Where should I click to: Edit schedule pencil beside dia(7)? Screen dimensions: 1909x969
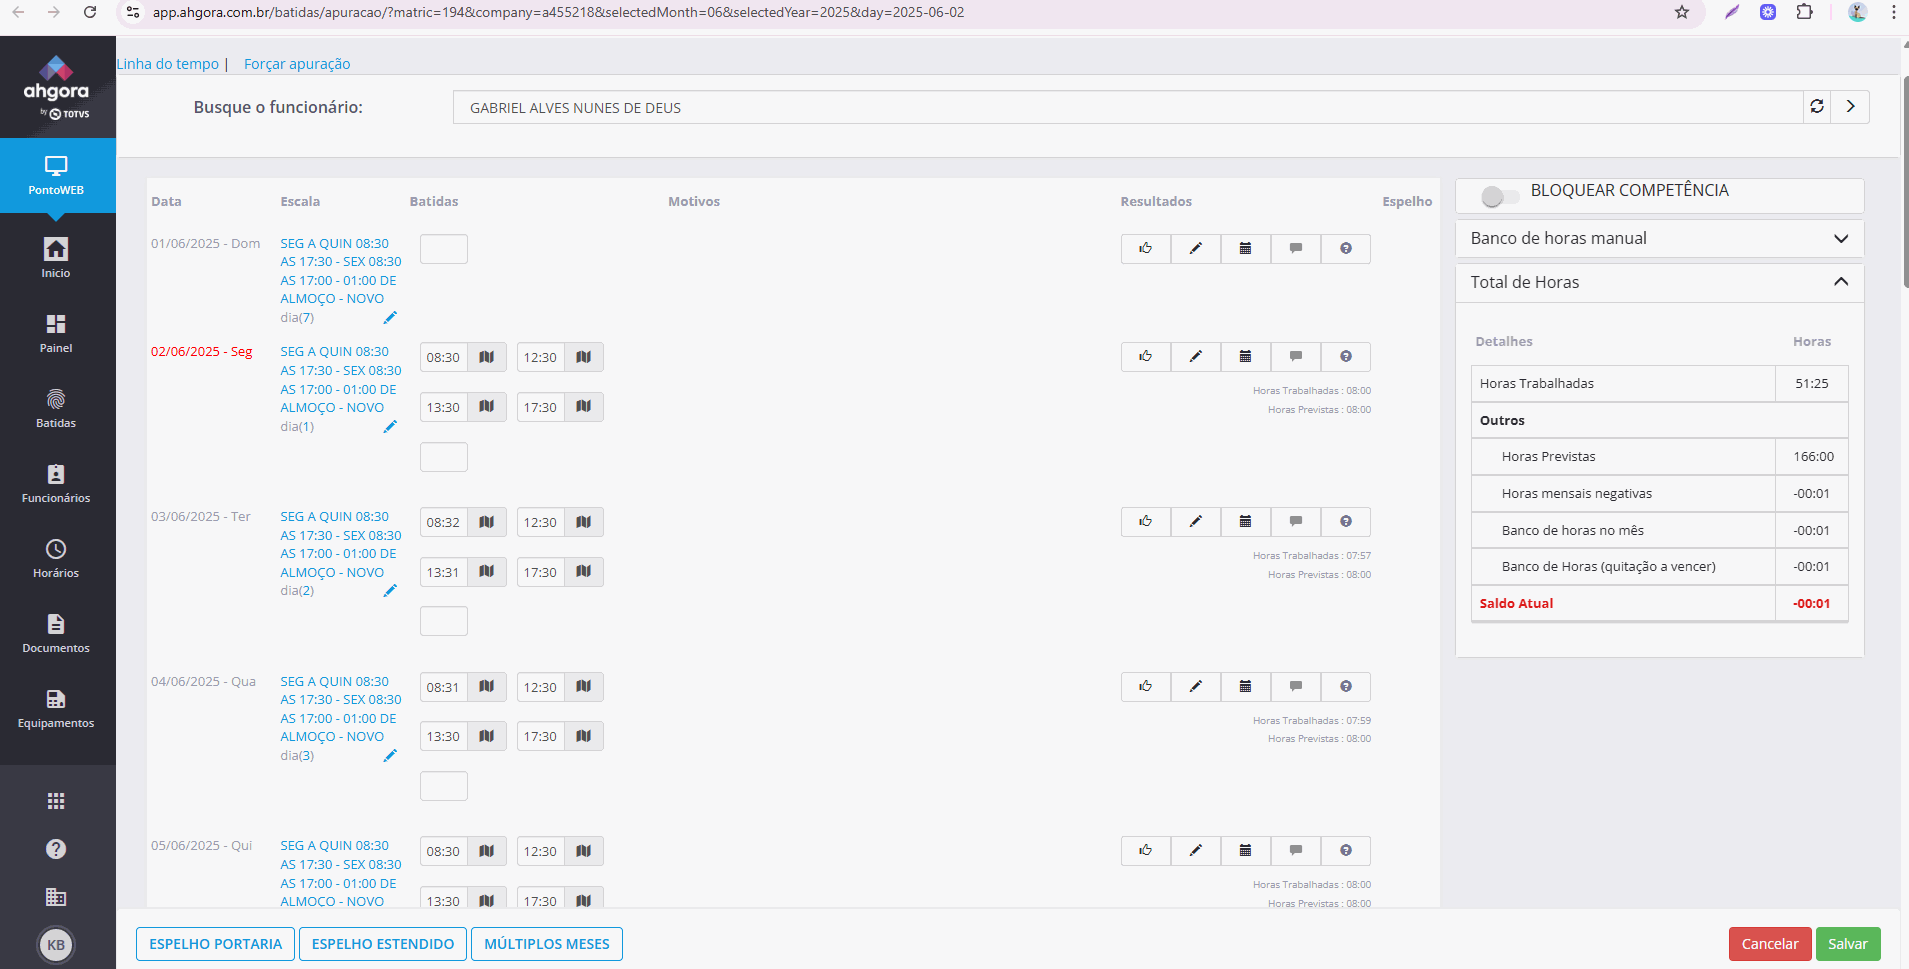[x=390, y=318]
